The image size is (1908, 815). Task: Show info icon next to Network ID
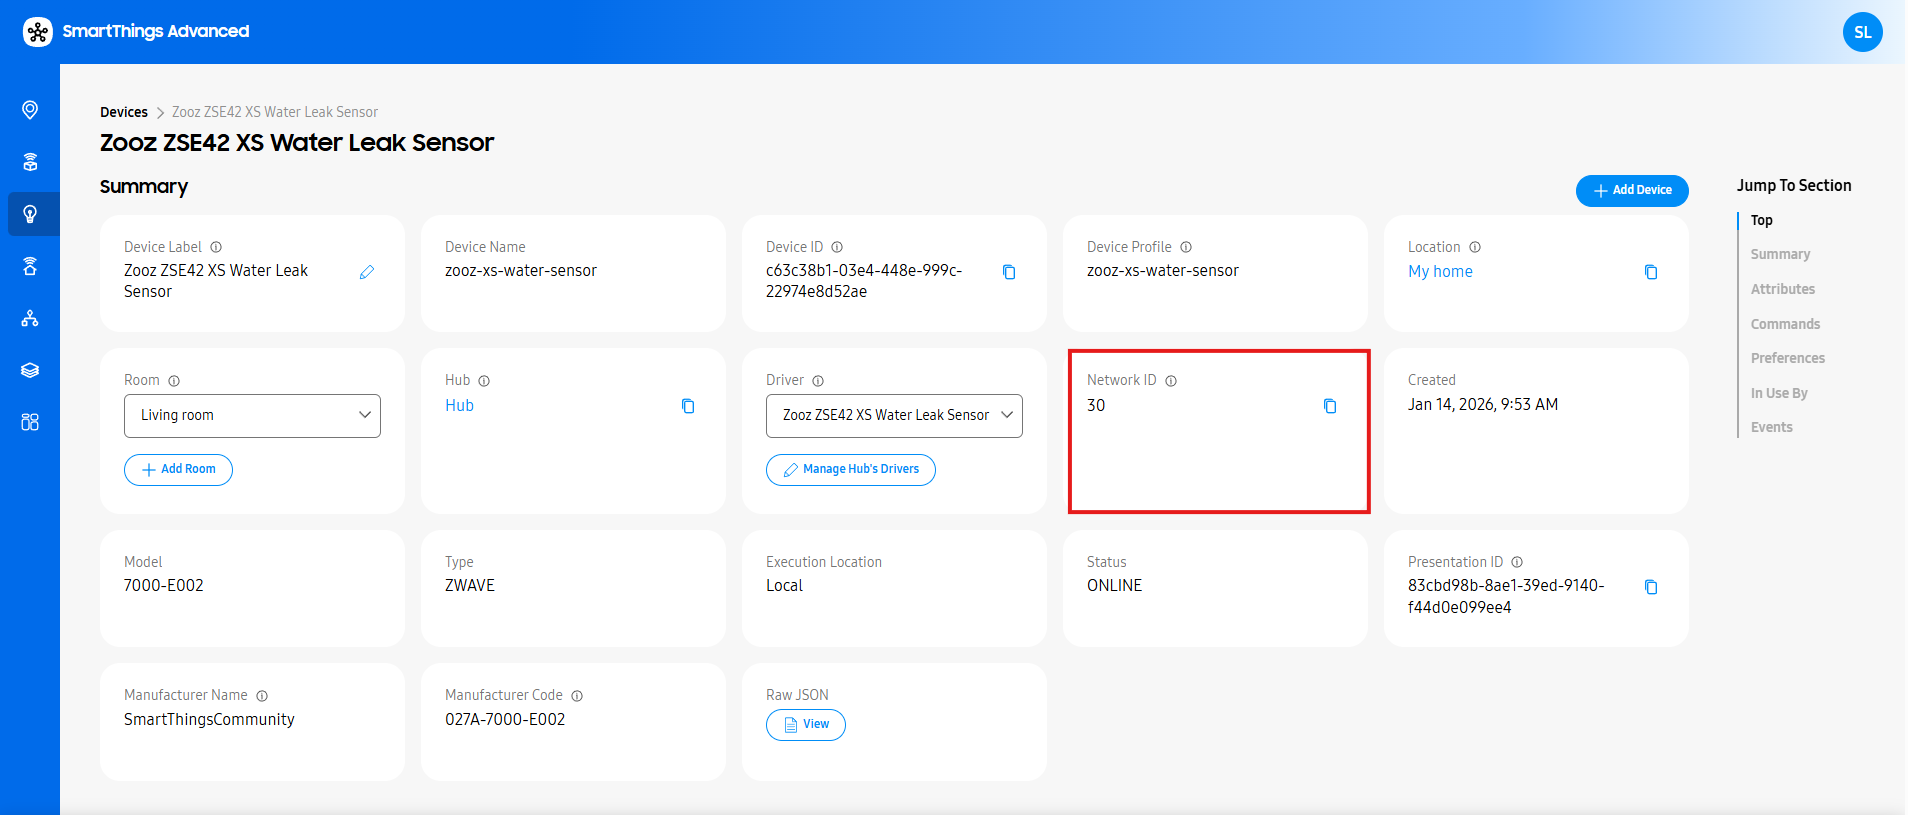[1171, 381]
